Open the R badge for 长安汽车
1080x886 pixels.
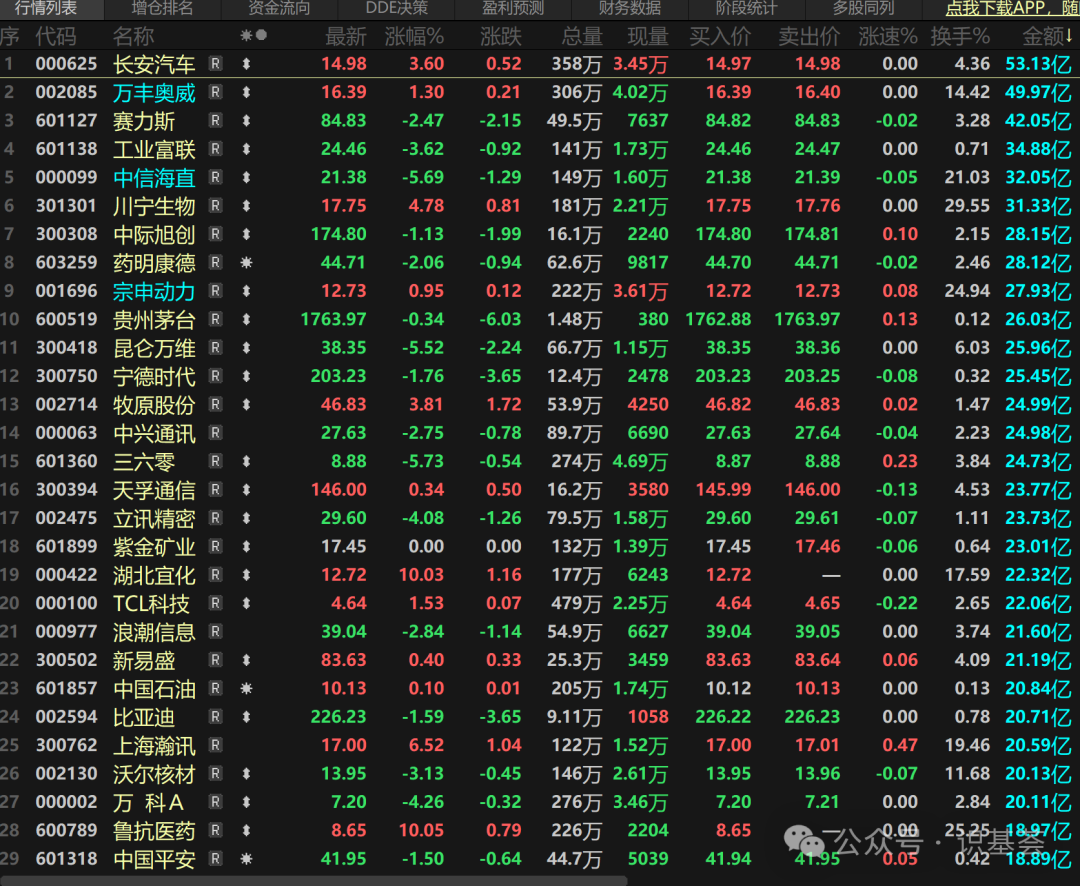point(216,64)
